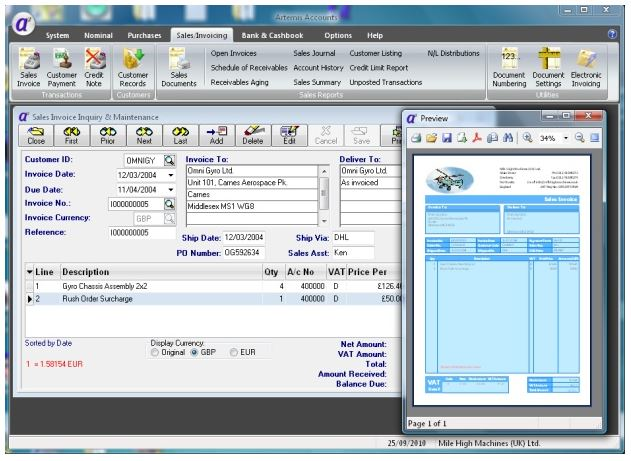Open the Purchases menu tab
The height and width of the screenshot is (461, 631).
pos(144,35)
